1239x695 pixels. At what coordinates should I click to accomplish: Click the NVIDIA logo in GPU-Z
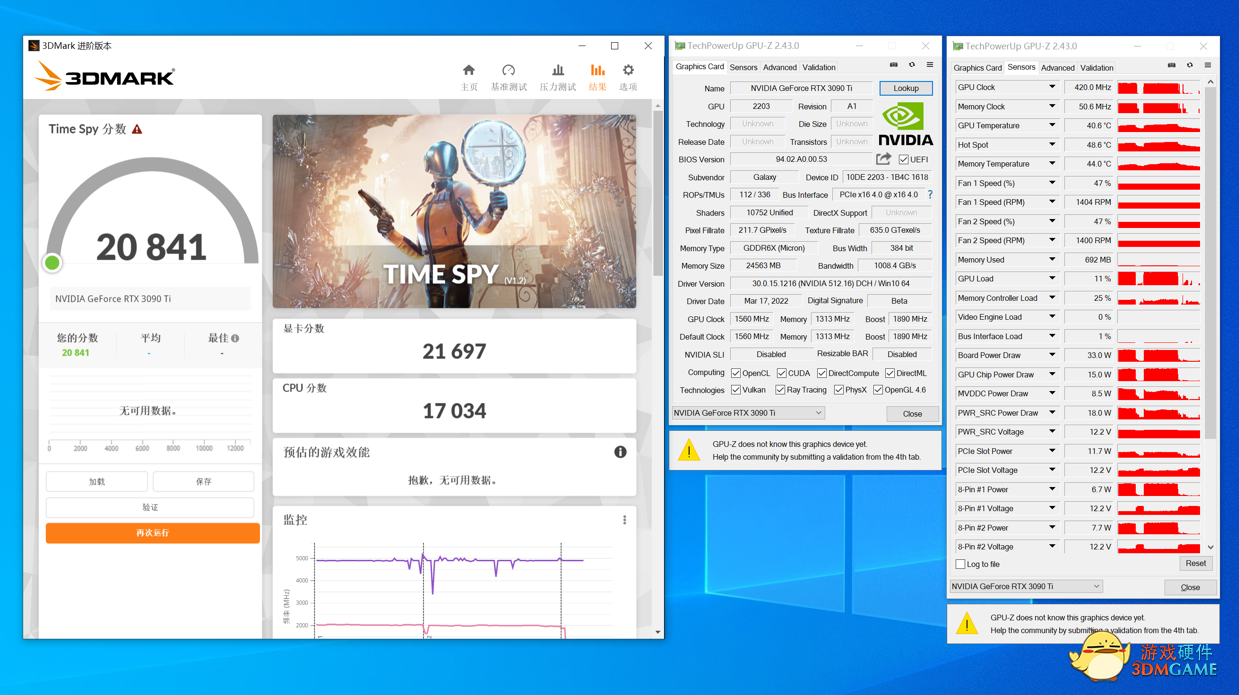905,124
